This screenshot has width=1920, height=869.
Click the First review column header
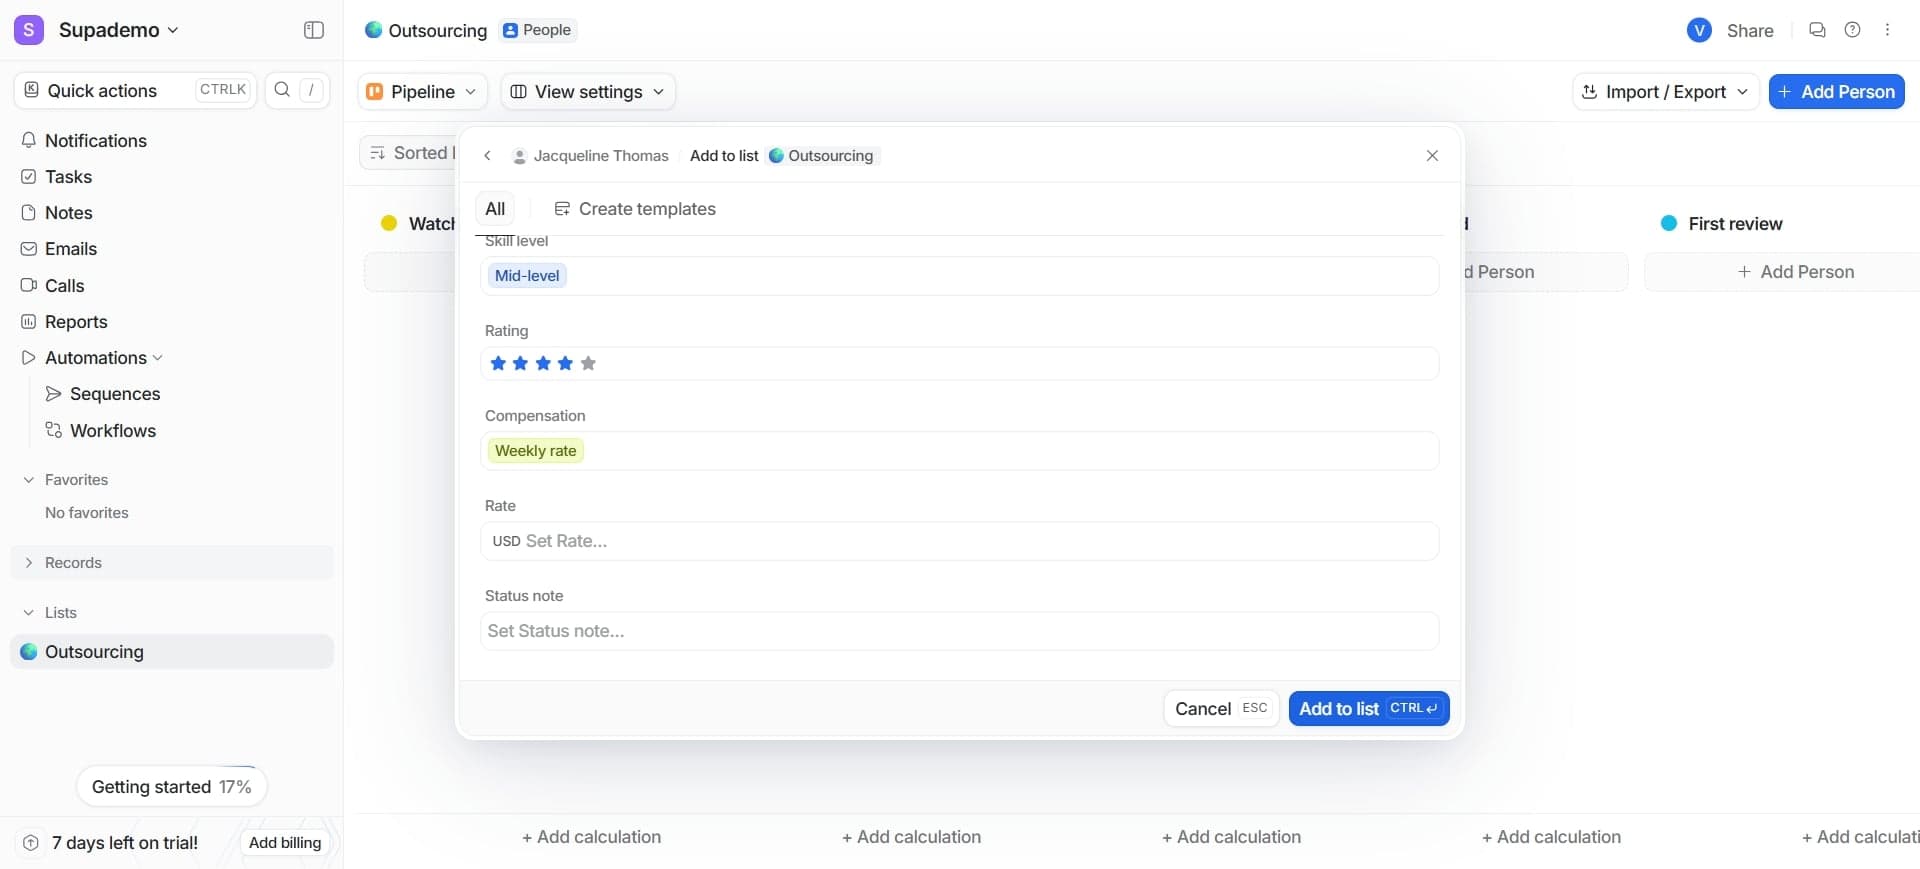click(1735, 224)
